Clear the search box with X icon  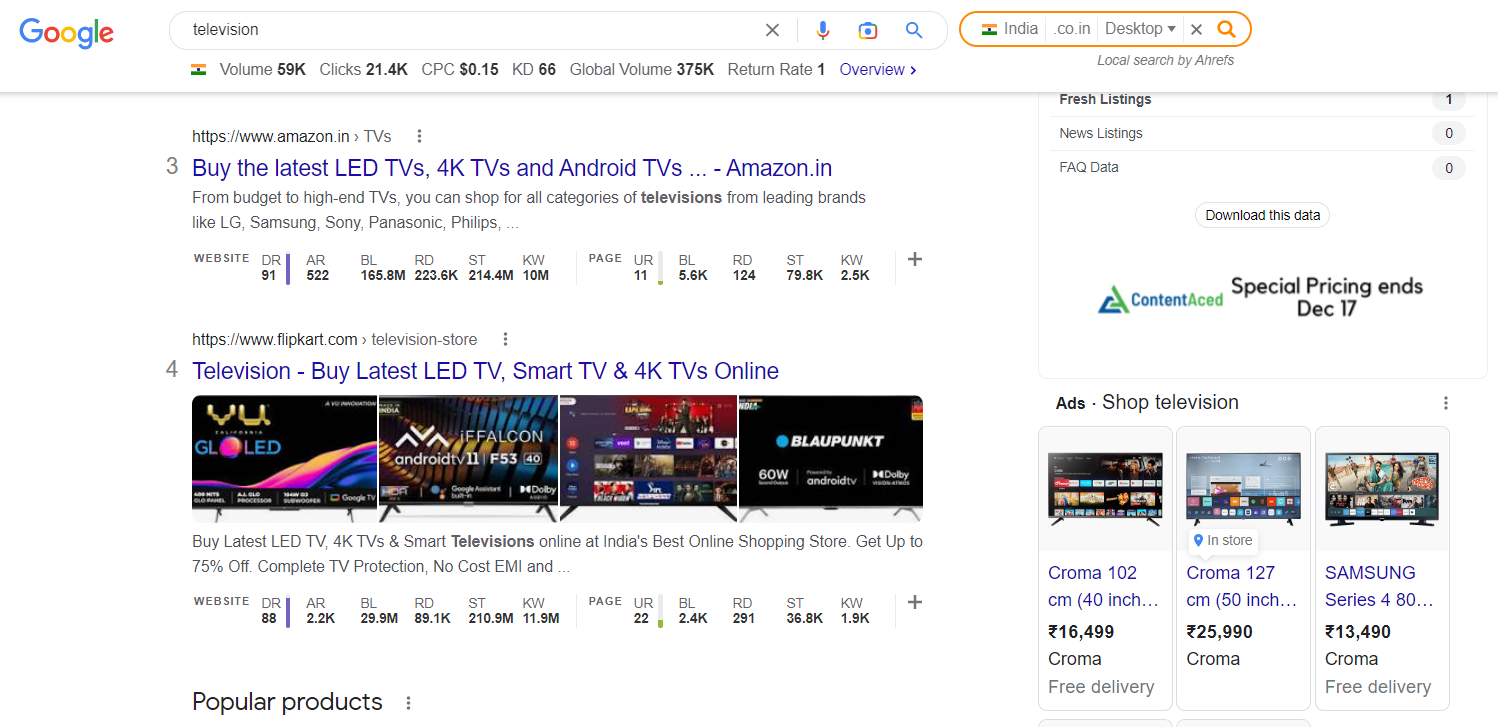[772, 30]
